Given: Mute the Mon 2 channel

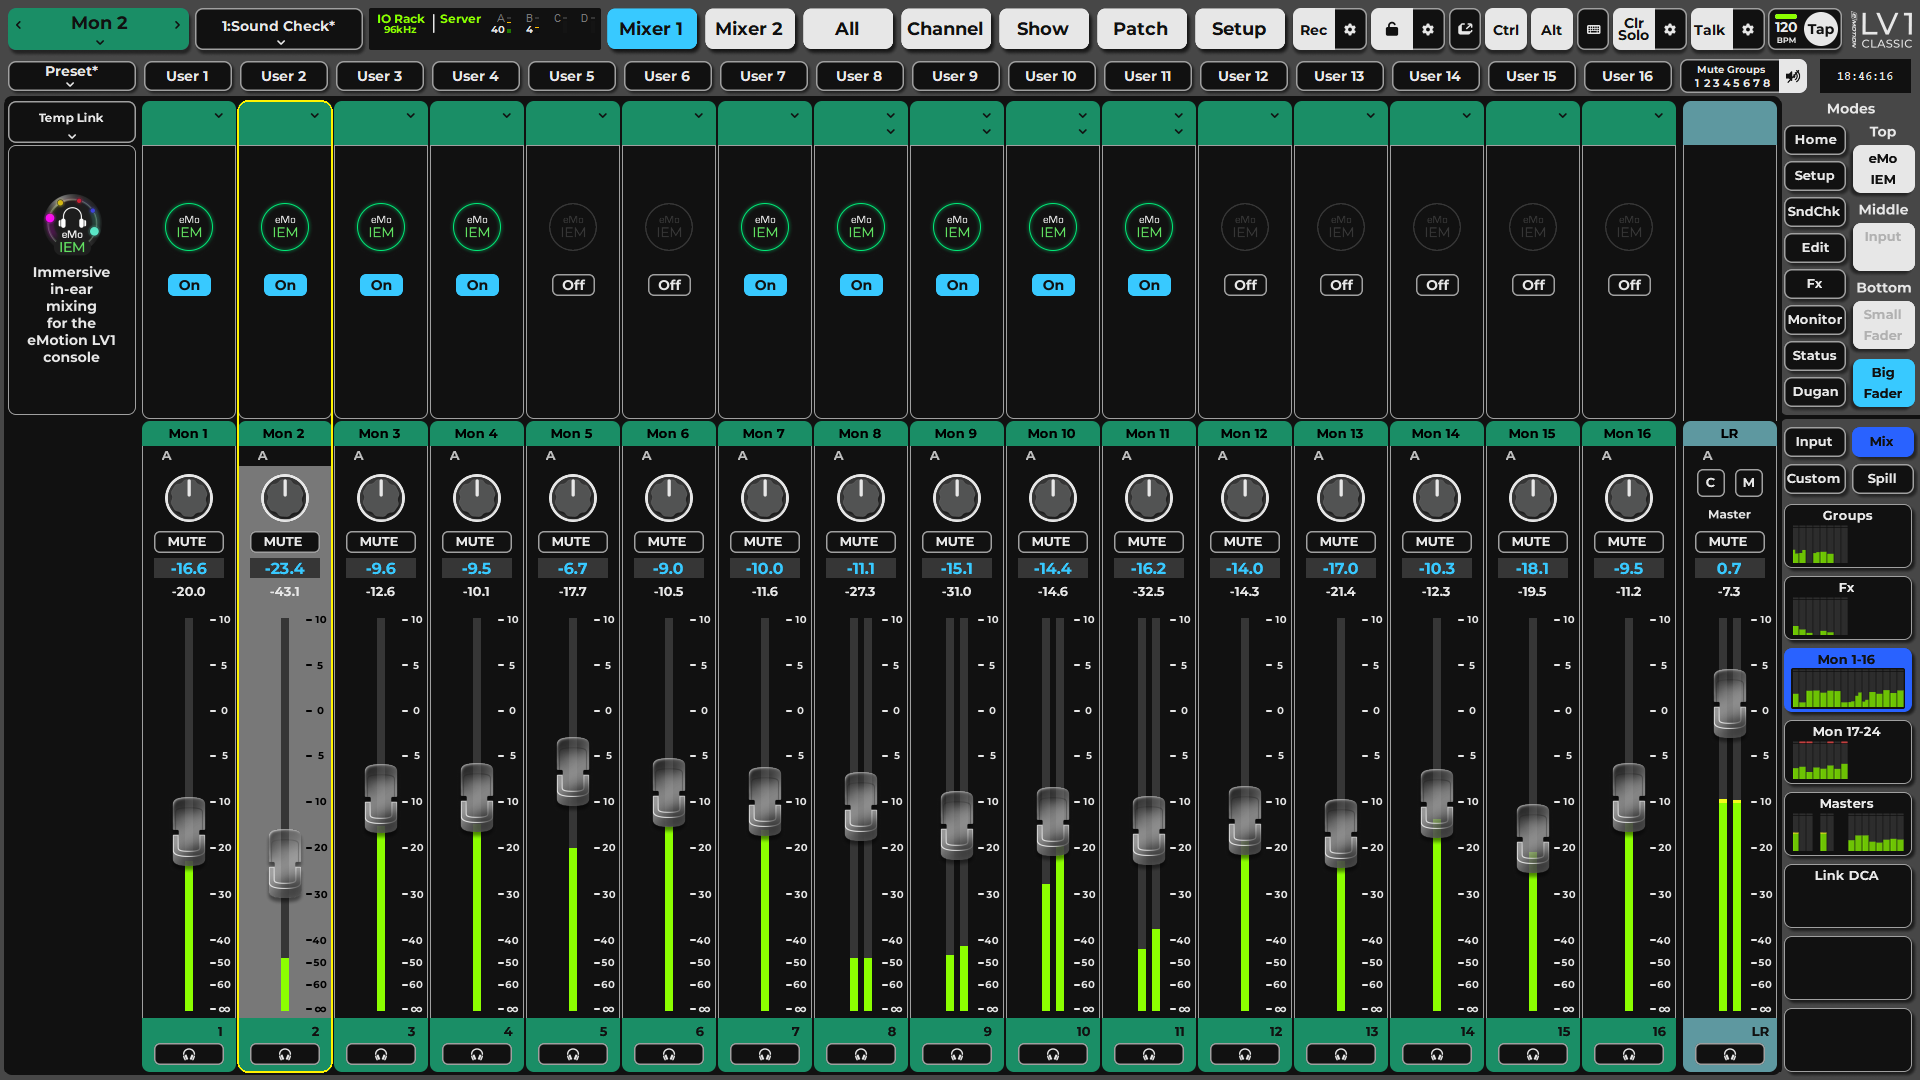Looking at the screenshot, I should [283, 541].
